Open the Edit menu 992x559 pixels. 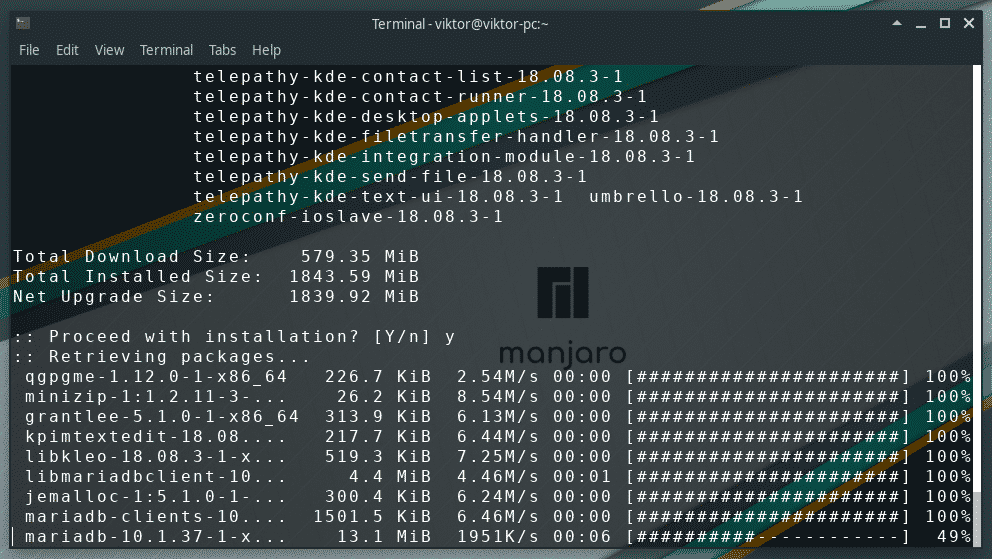pos(67,50)
